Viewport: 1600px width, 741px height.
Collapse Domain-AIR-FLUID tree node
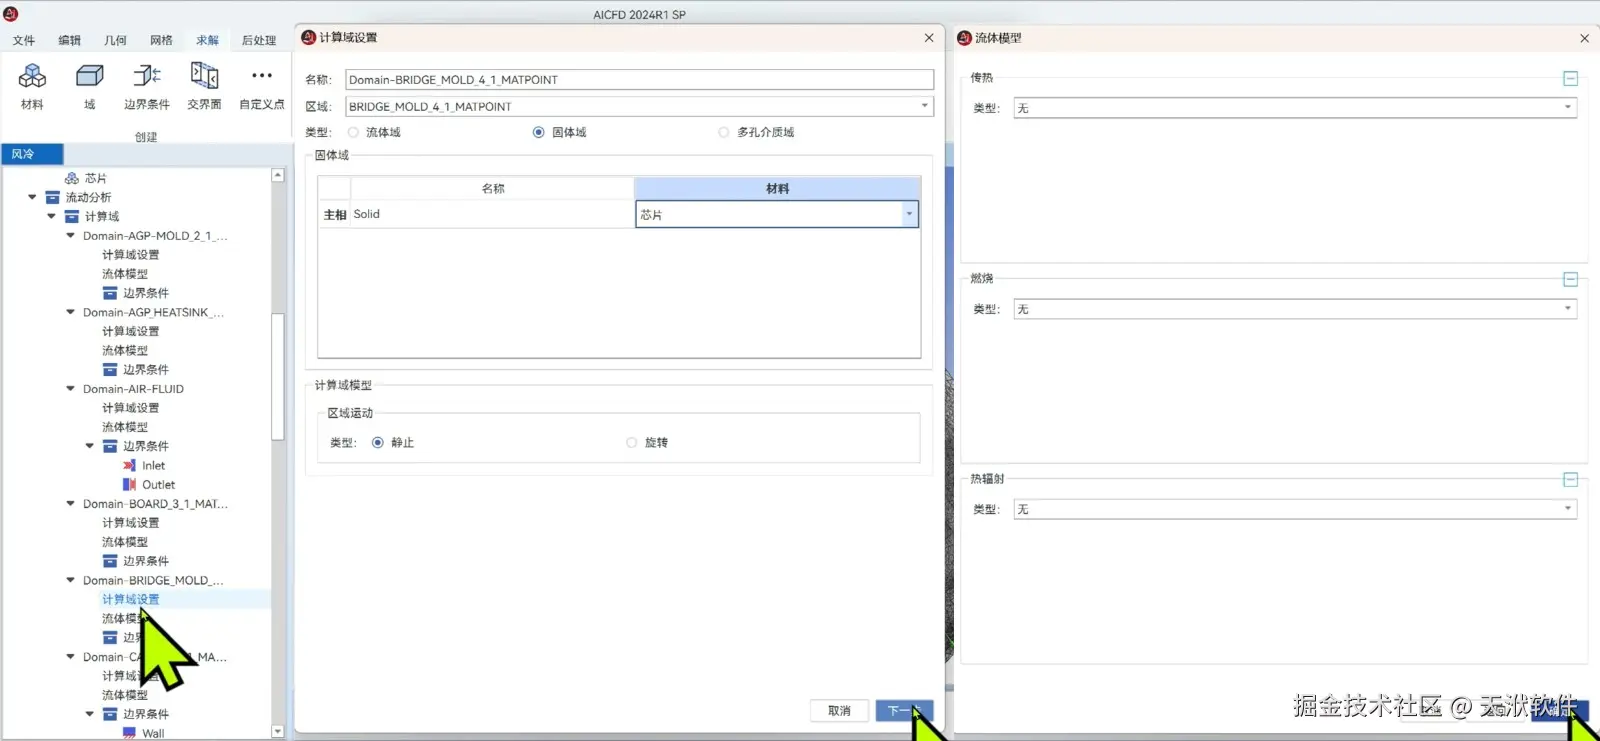click(71, 389)
